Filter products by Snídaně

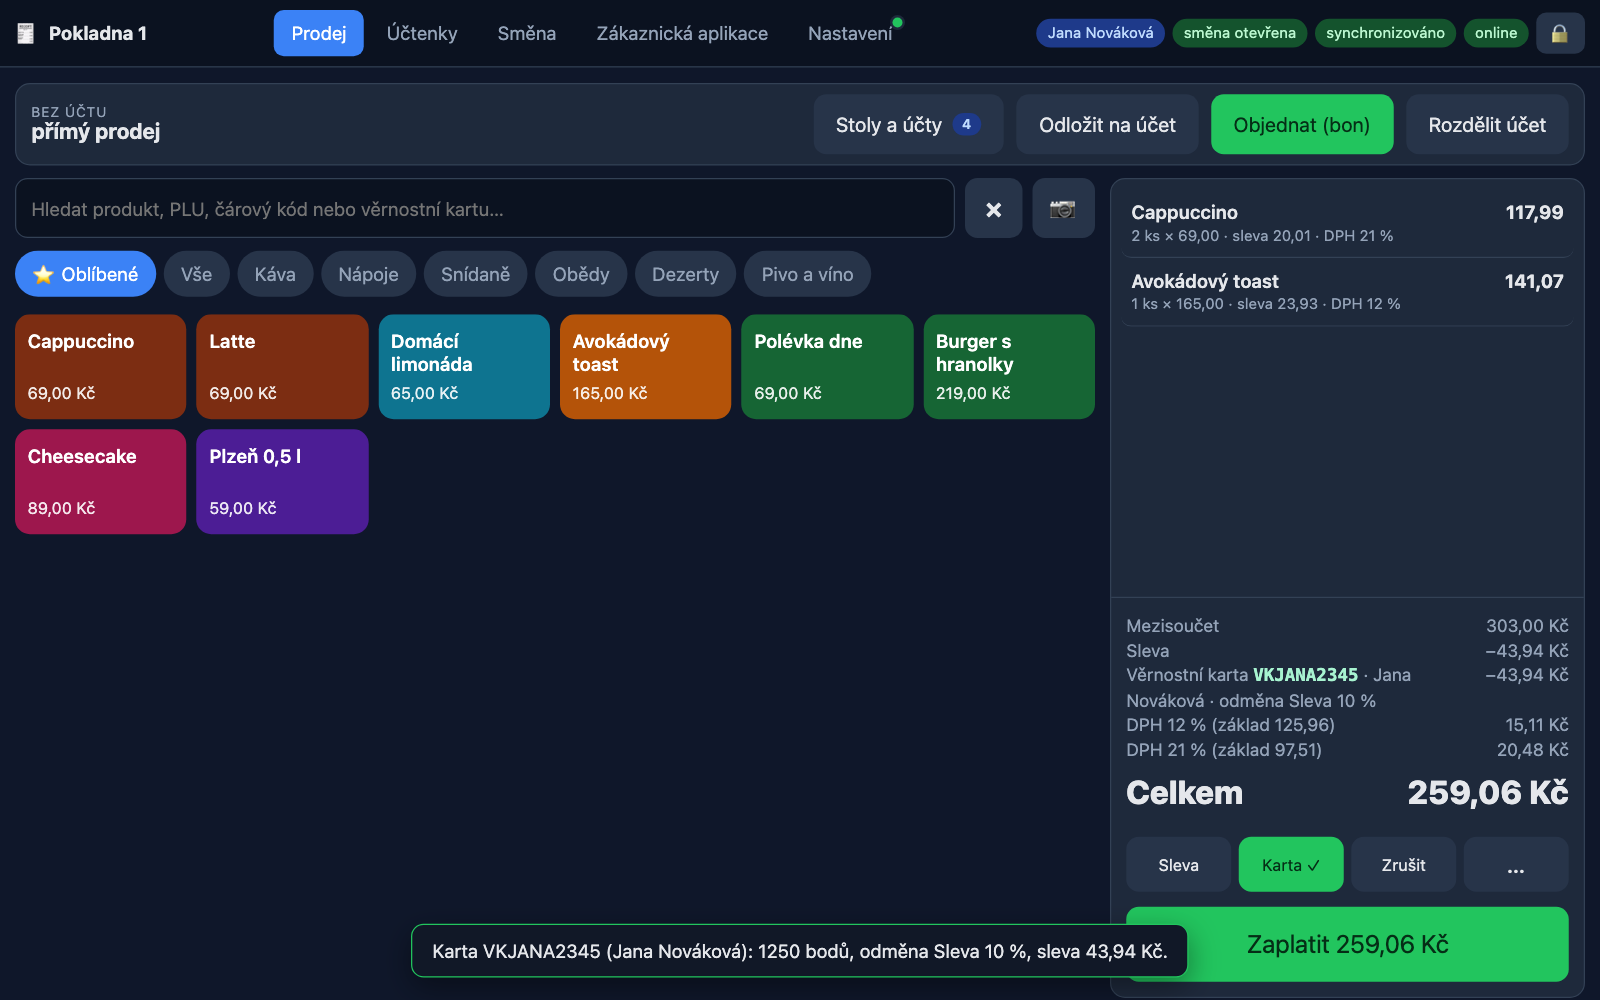tap(475, 274)
